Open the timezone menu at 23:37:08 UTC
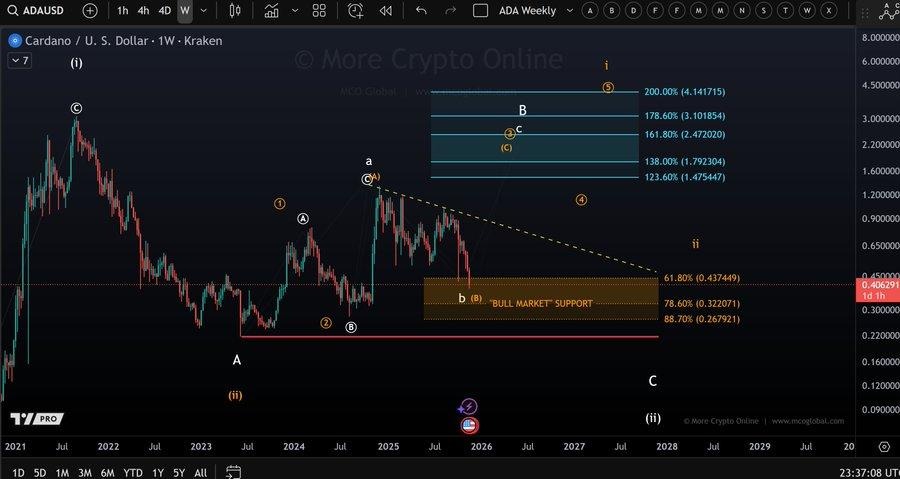The width and height of the screenshot is (900, 479). click(x=869, y=473)
